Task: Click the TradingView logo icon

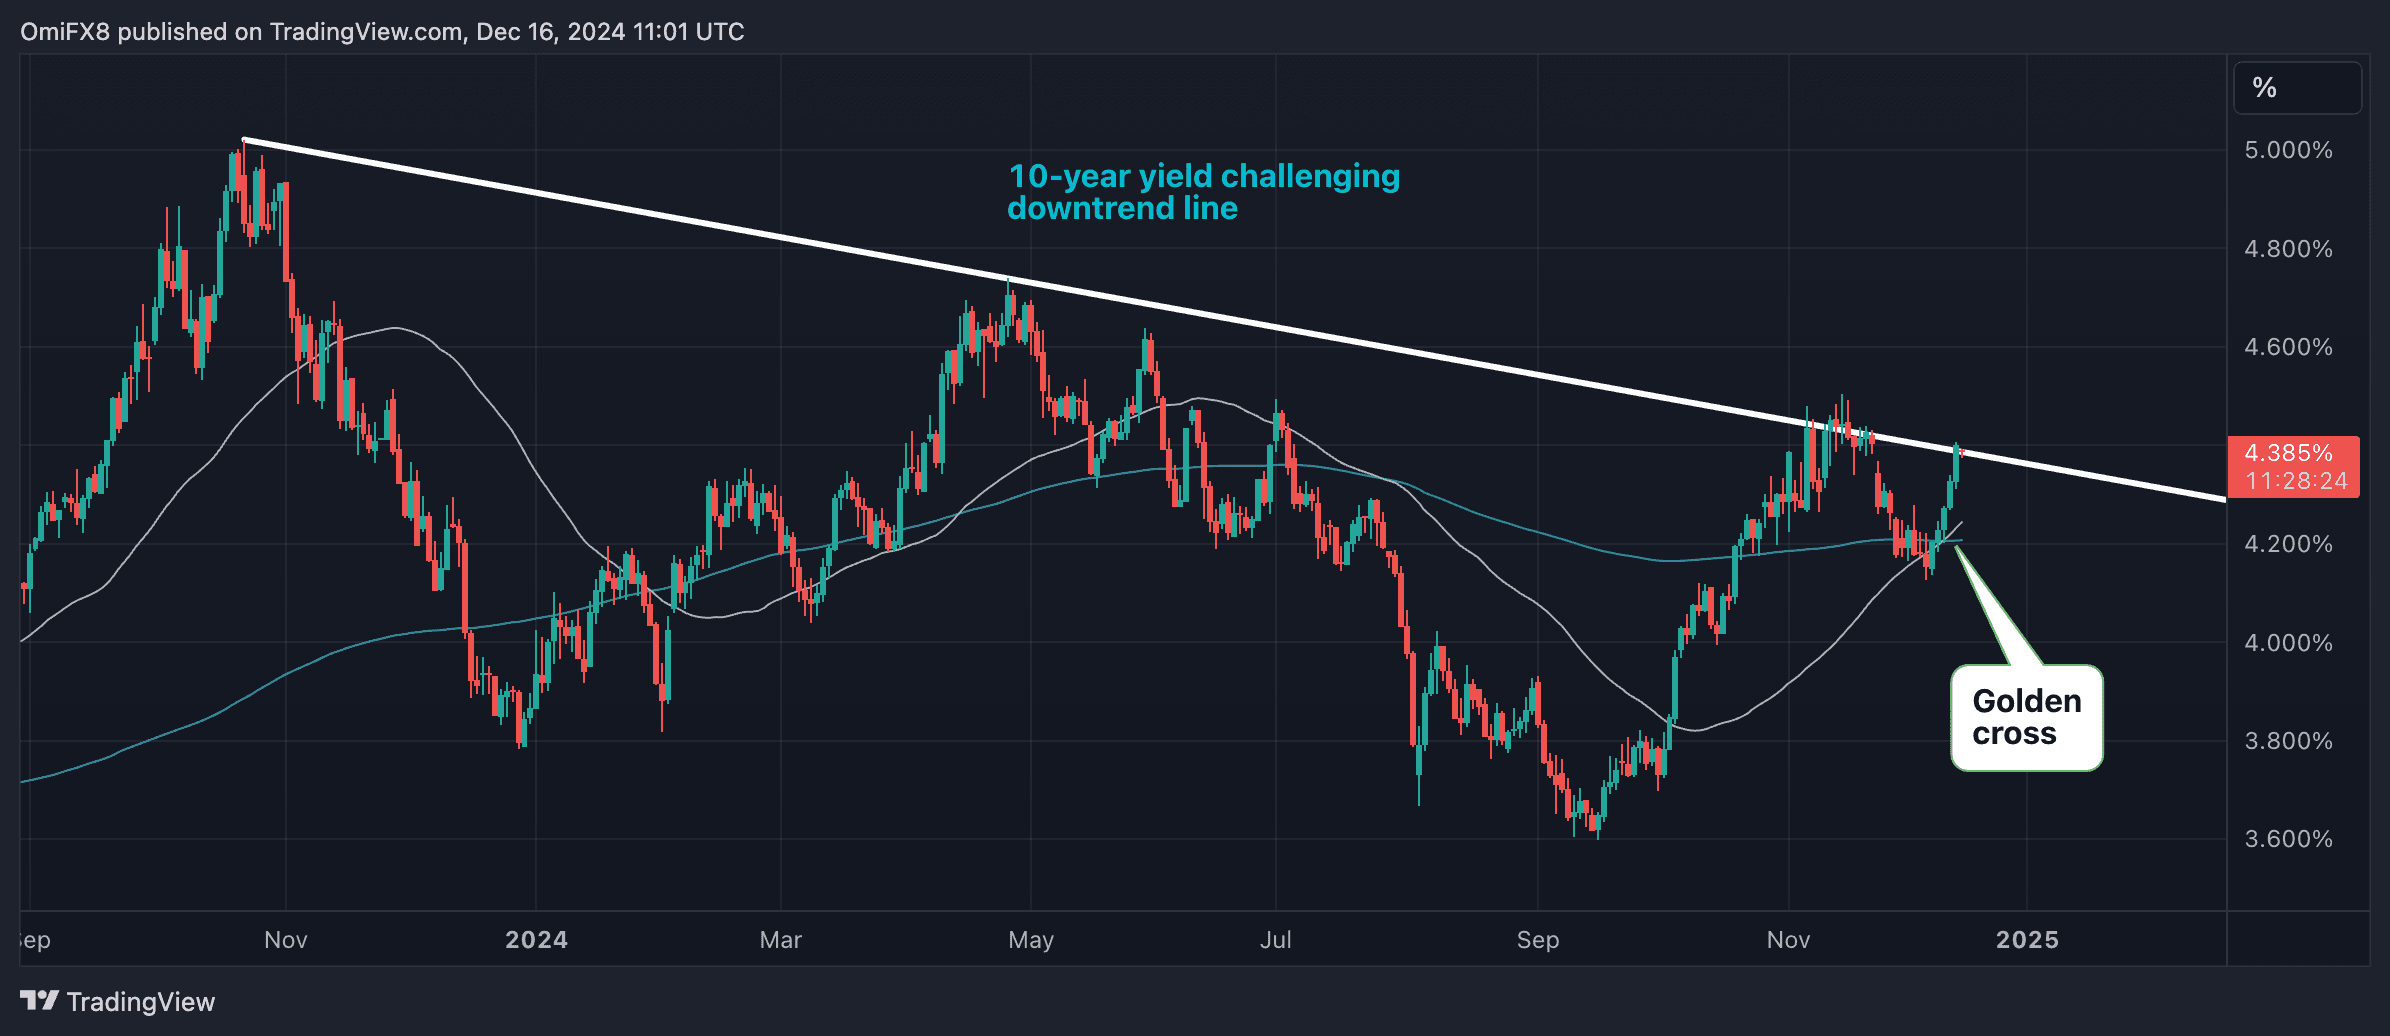Action: click(x=40, y=1000)
